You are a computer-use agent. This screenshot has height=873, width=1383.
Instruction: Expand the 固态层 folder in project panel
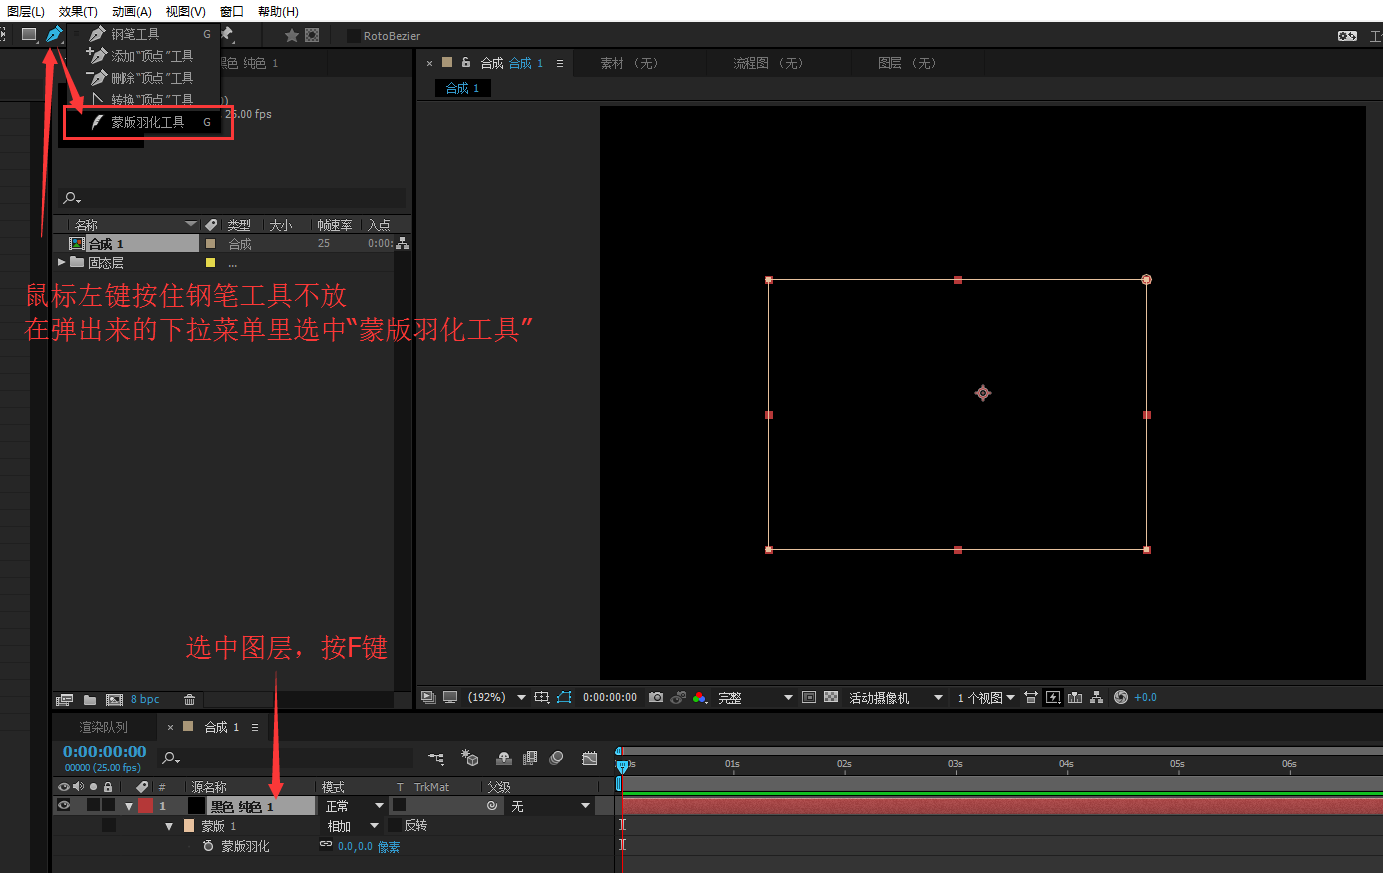pos(62,263)
